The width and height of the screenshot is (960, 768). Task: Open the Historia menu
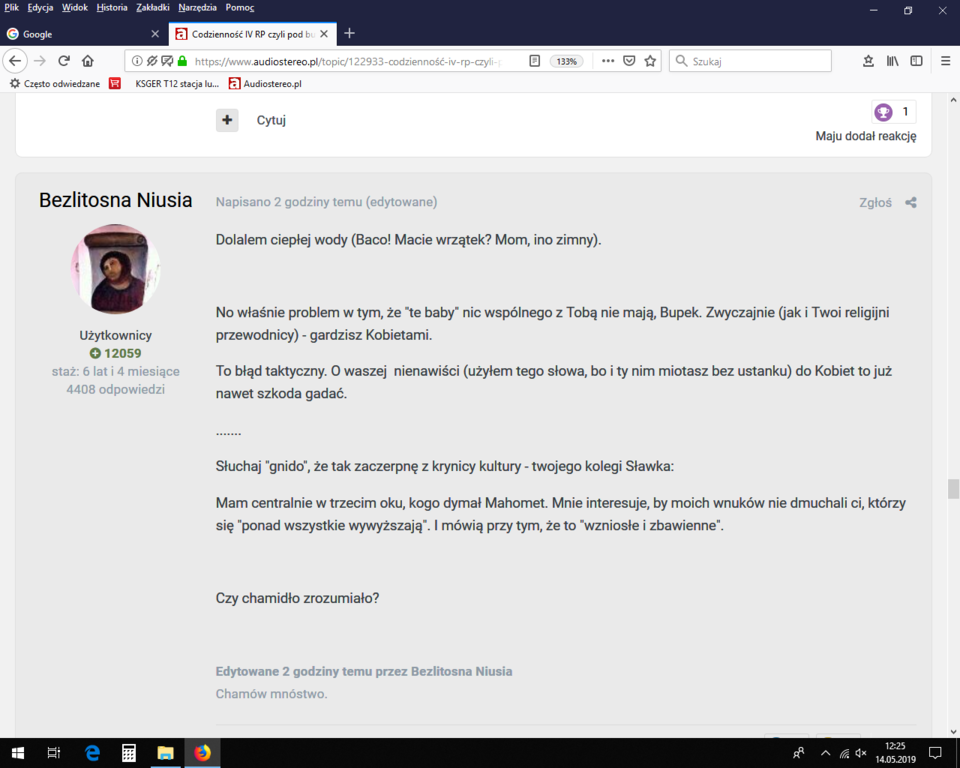(x=112, y=8)
